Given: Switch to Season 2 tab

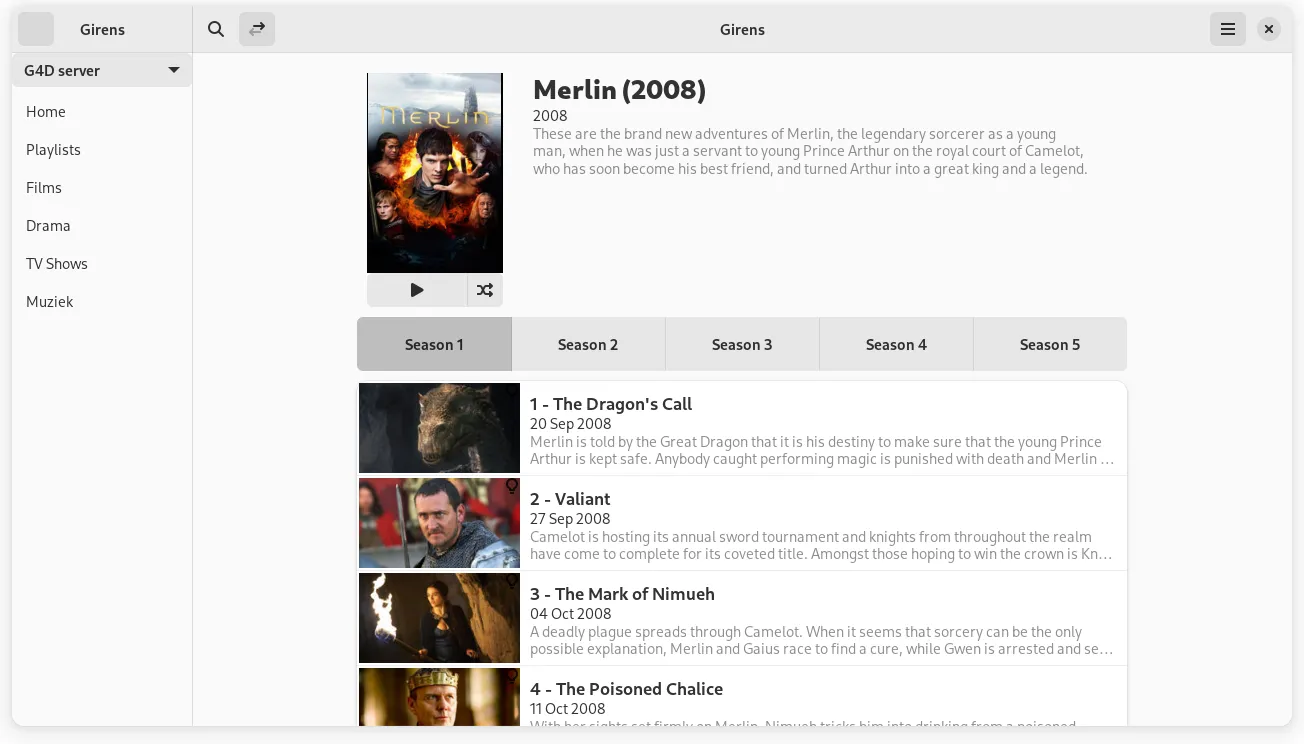Looking at the screenshot, I should [x=588, y=344].
